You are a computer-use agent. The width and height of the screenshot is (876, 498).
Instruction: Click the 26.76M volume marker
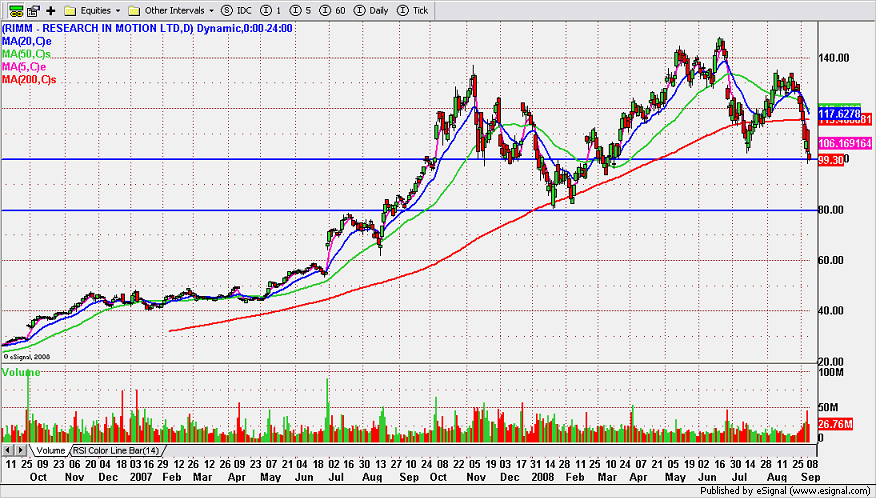click(x=835, y=424)
